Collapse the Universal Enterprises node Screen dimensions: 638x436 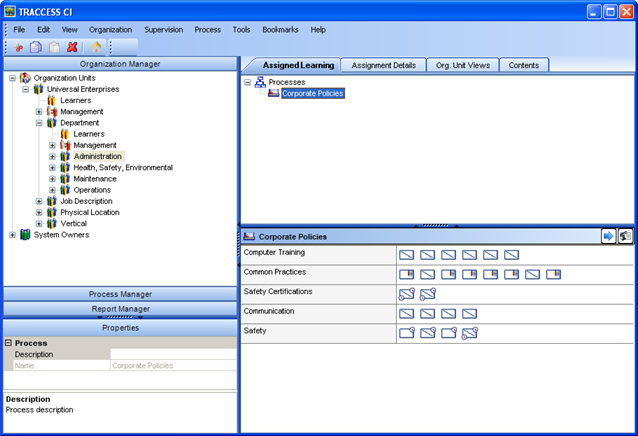point(25,89)
